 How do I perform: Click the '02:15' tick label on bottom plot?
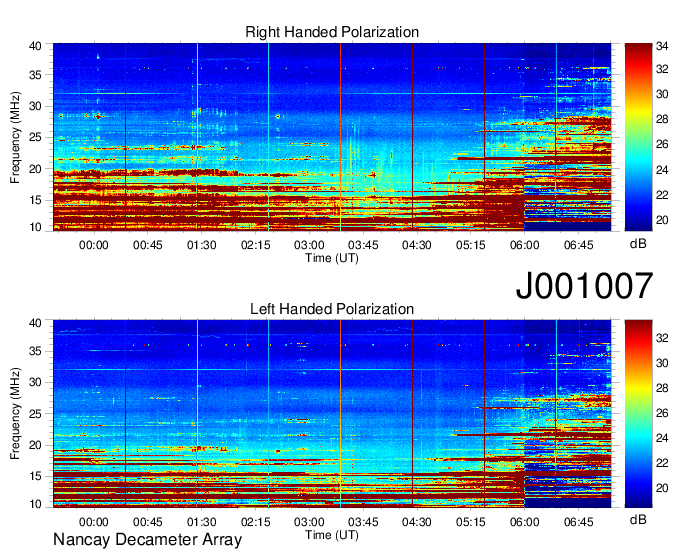point(255,522)
